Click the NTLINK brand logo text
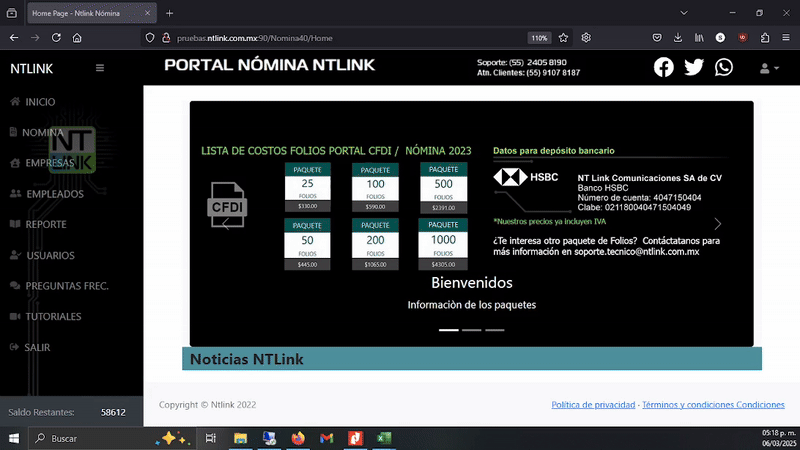The image size is (800, 450). (x=32, y=68)
